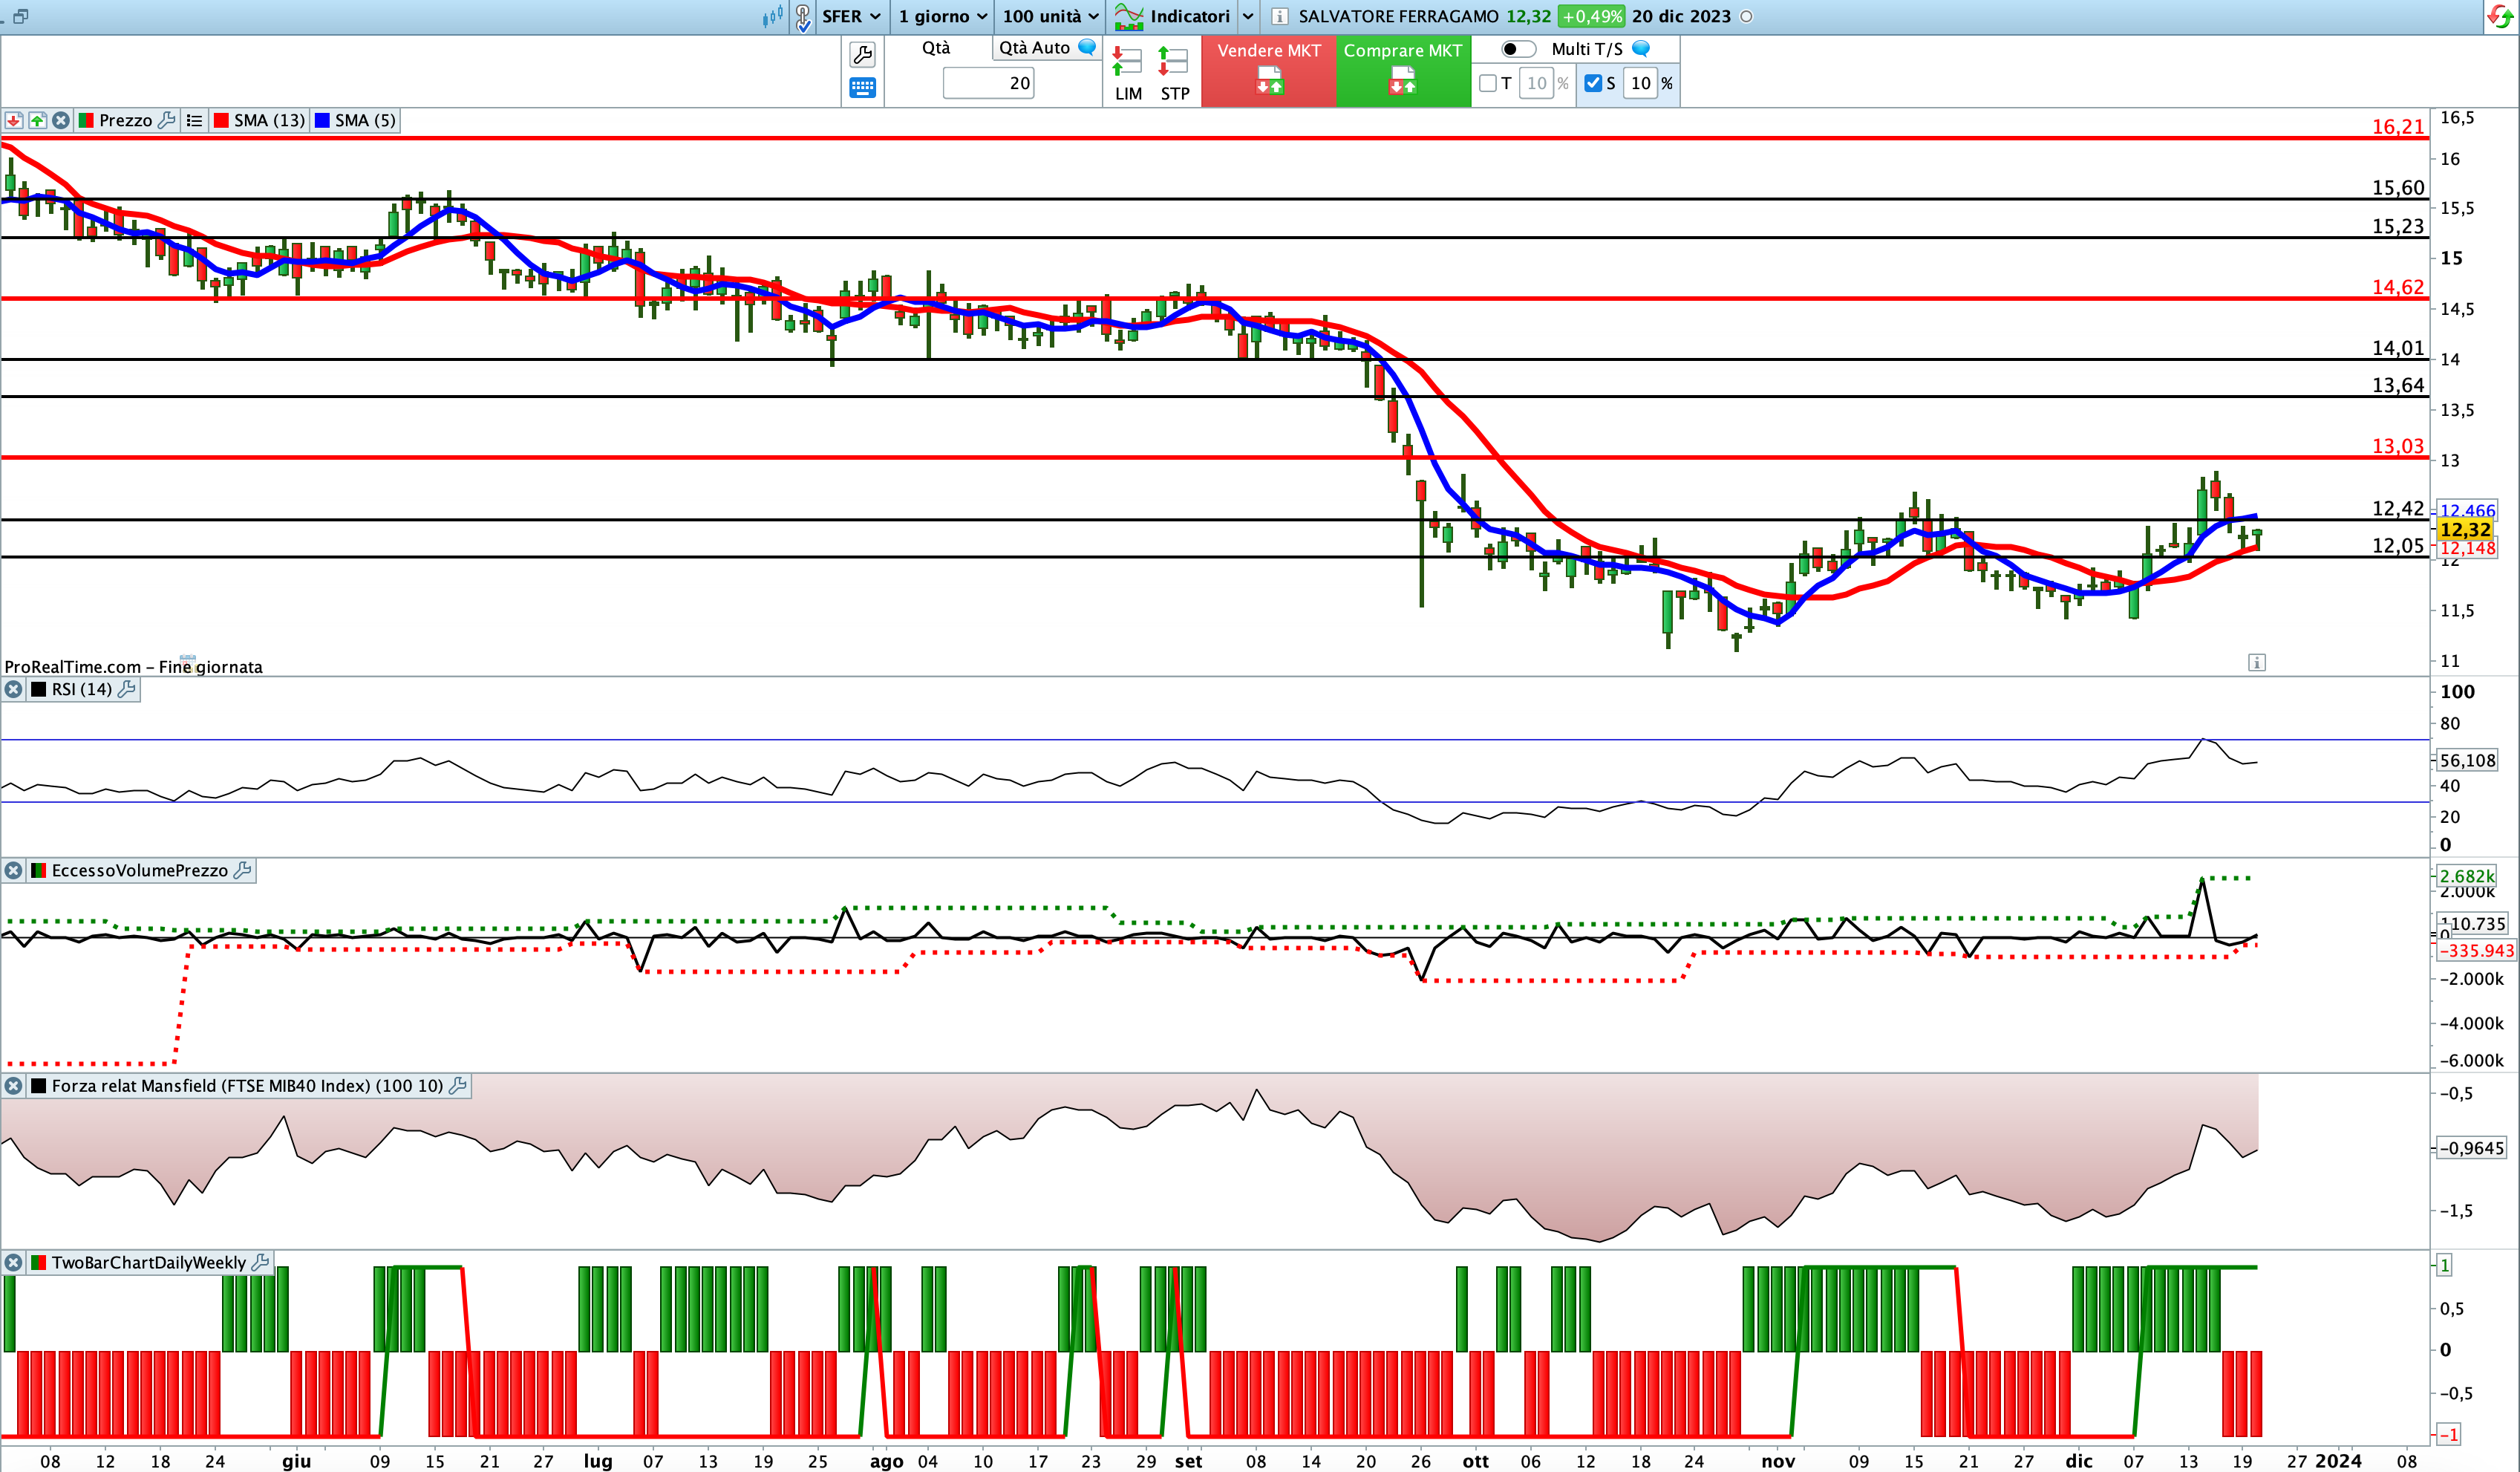Viewport: 2520px width, 1472px height.
Task: Click the 12,42 horizontal level label
Action: coord(2398,508)
